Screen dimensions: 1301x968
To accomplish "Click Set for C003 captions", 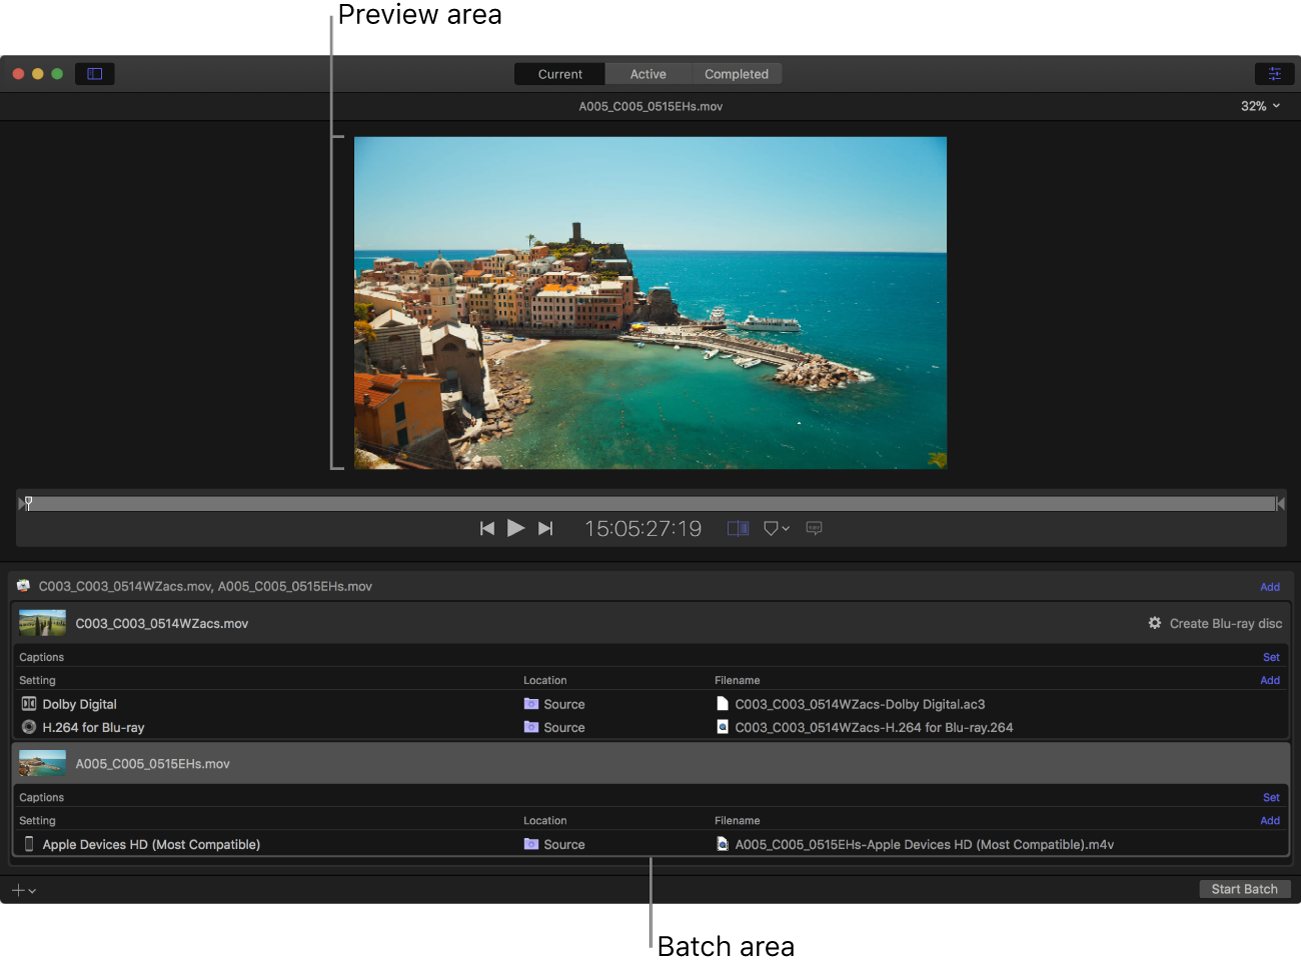I will (1271, 657).
